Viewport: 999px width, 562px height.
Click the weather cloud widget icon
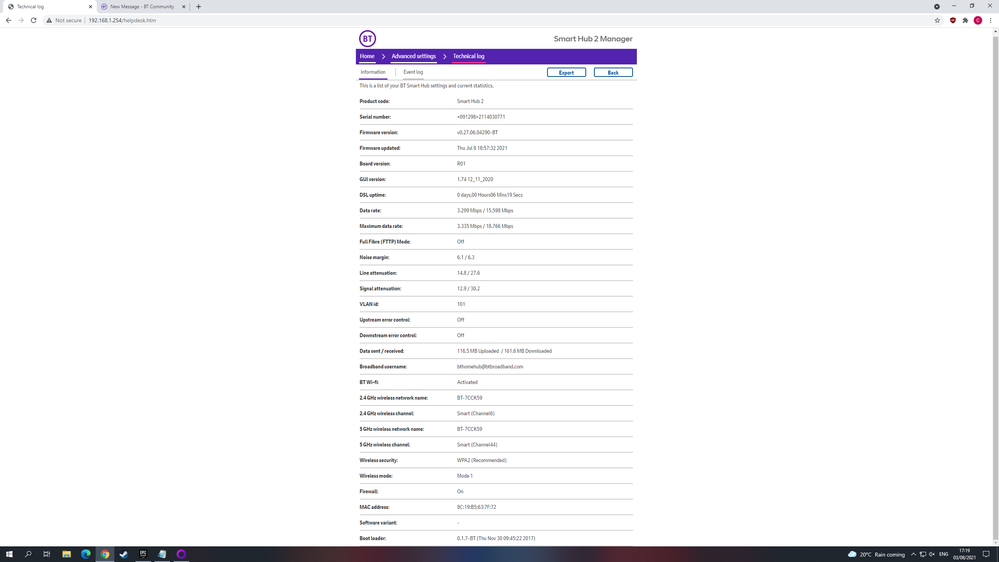(852, 554)
